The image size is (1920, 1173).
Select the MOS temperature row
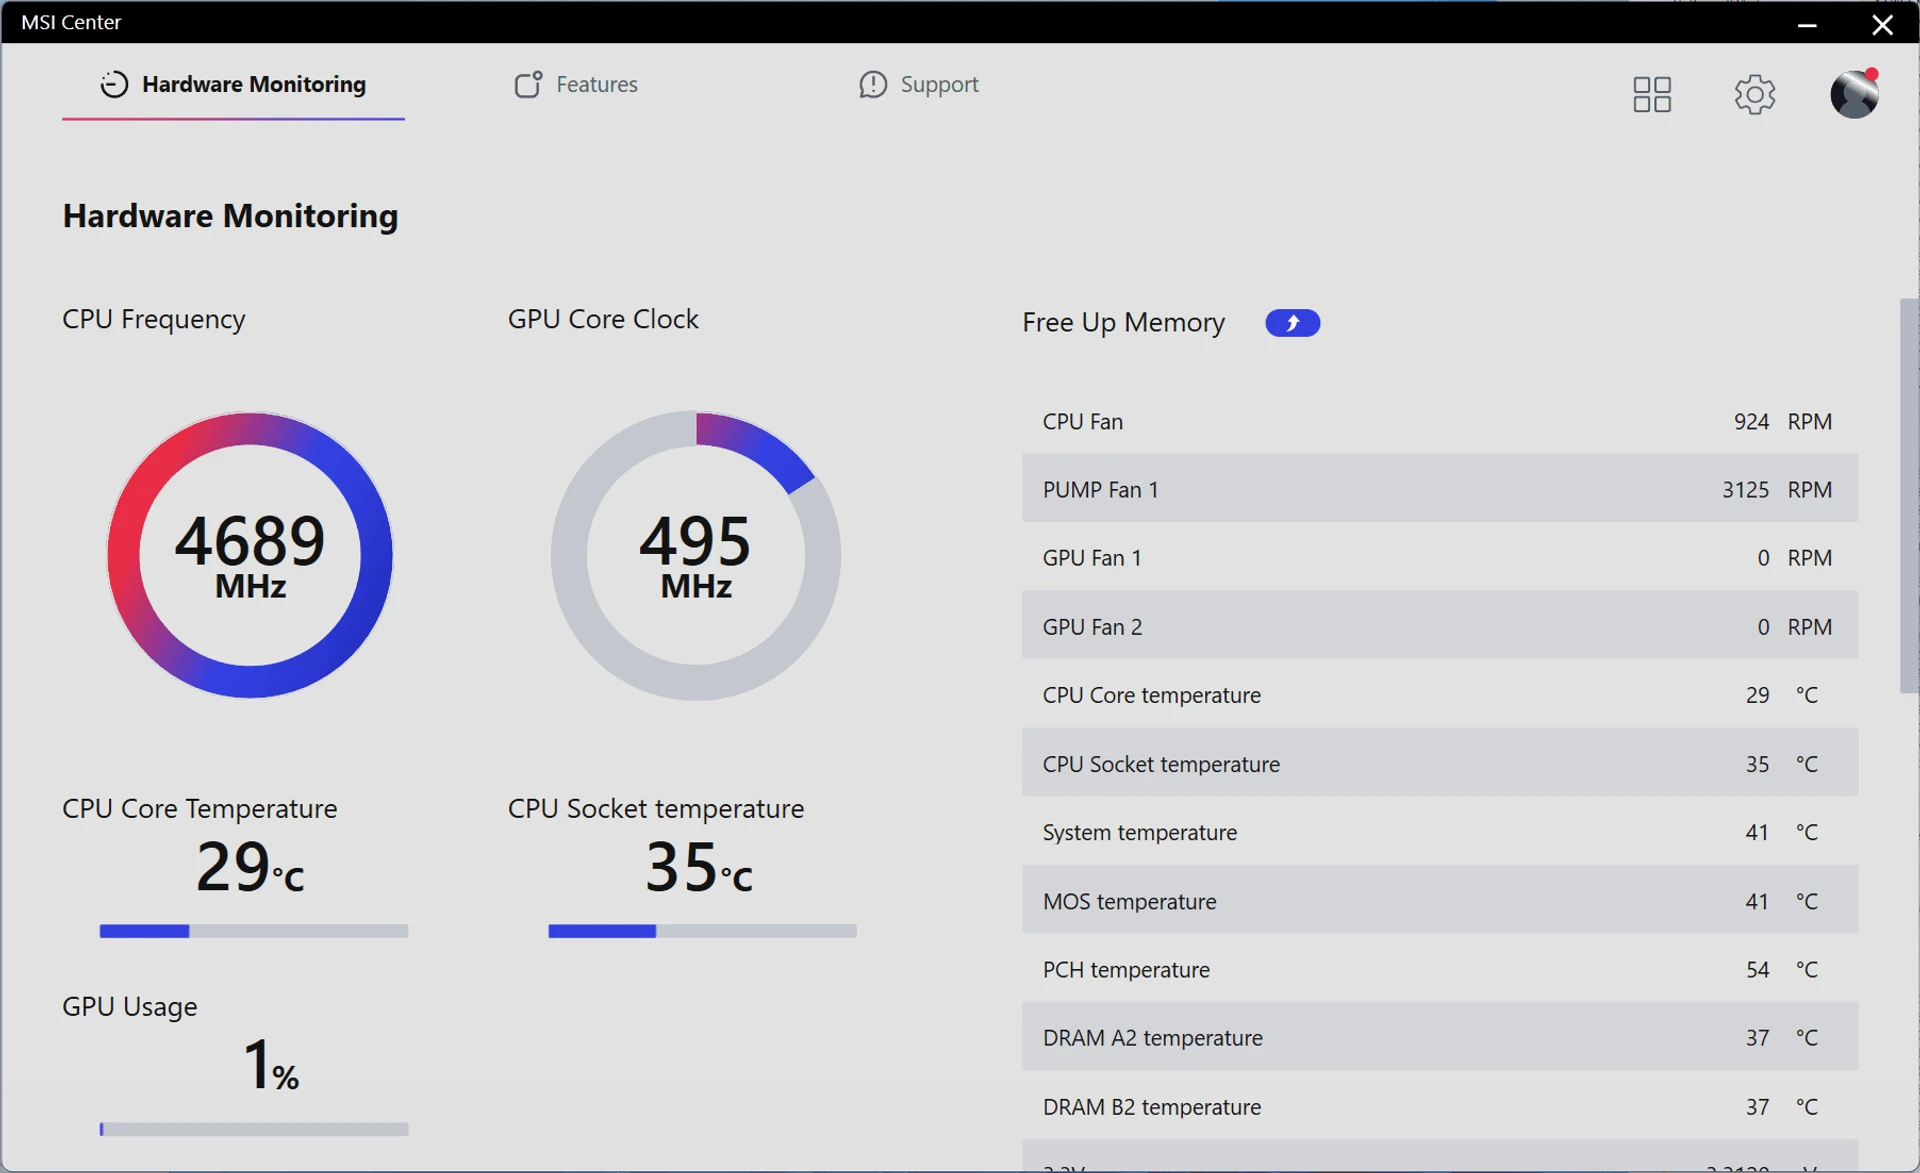1440,900
